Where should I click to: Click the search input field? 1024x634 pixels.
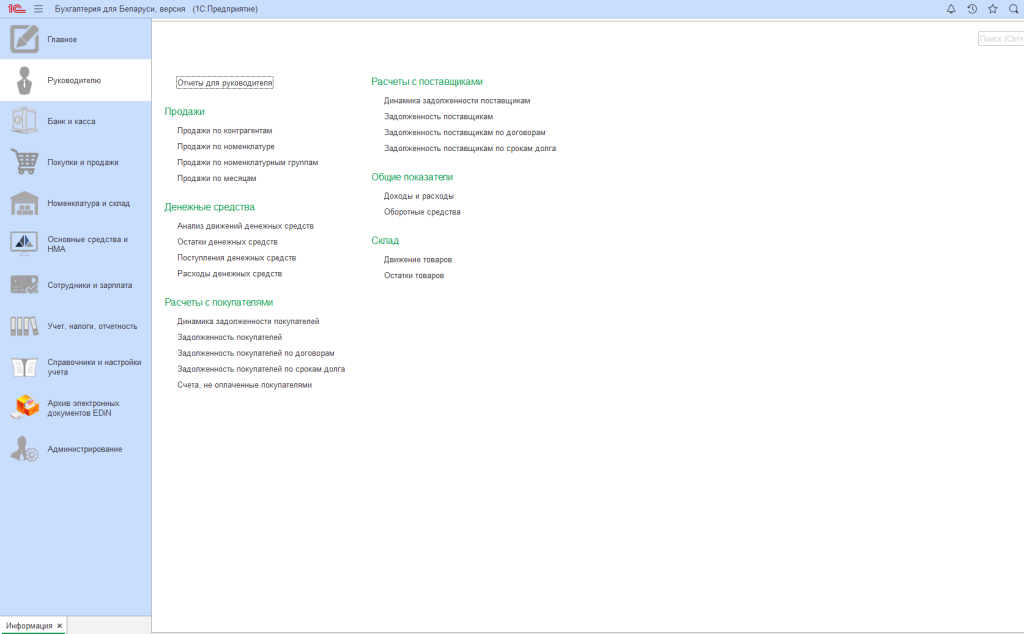coord(1000,39)
